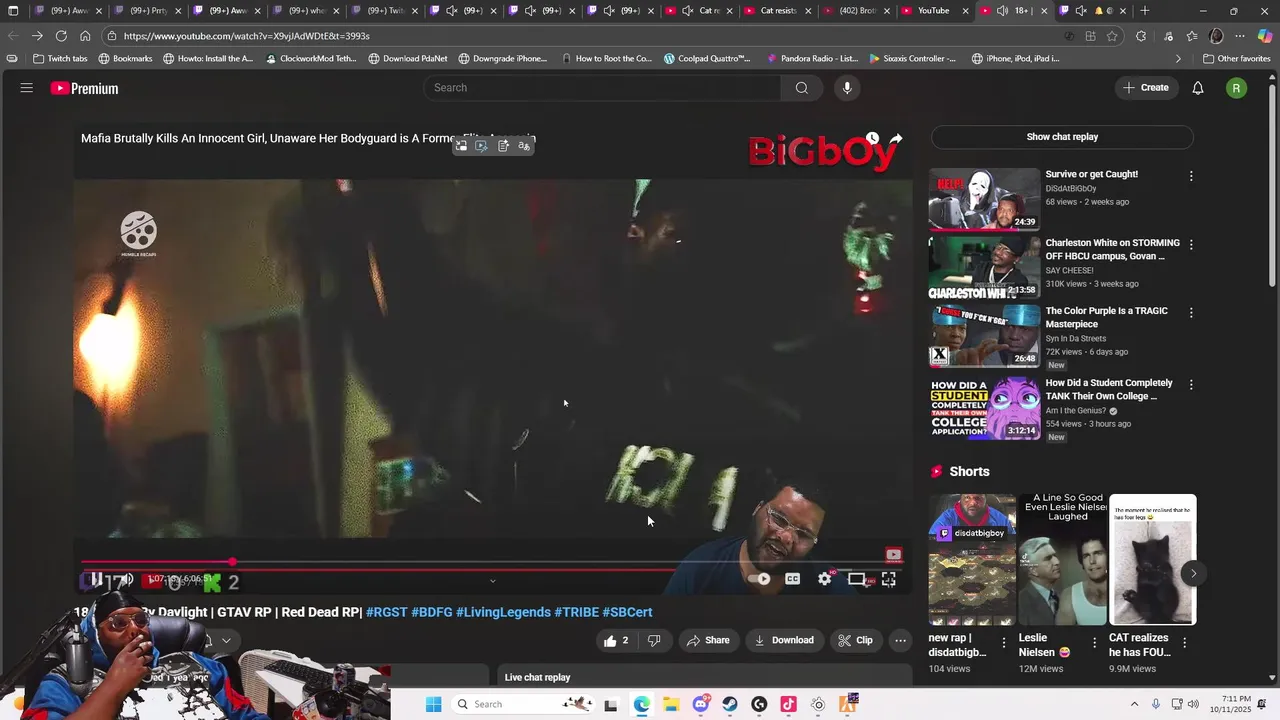This screenshot has height=720, width=1280.
Task: Open the Create menu
Action: 1145,88
